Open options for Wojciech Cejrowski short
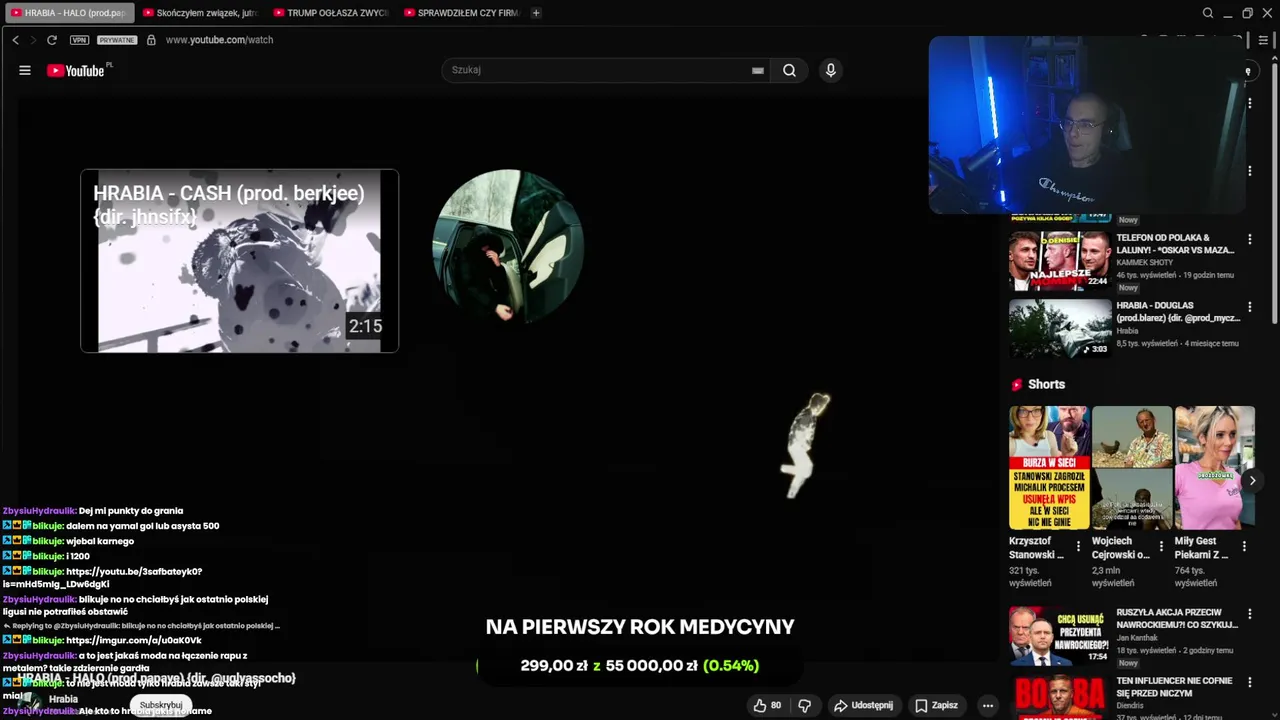The width and height of the screenshot is (1280, 720). click(1161, 546)
